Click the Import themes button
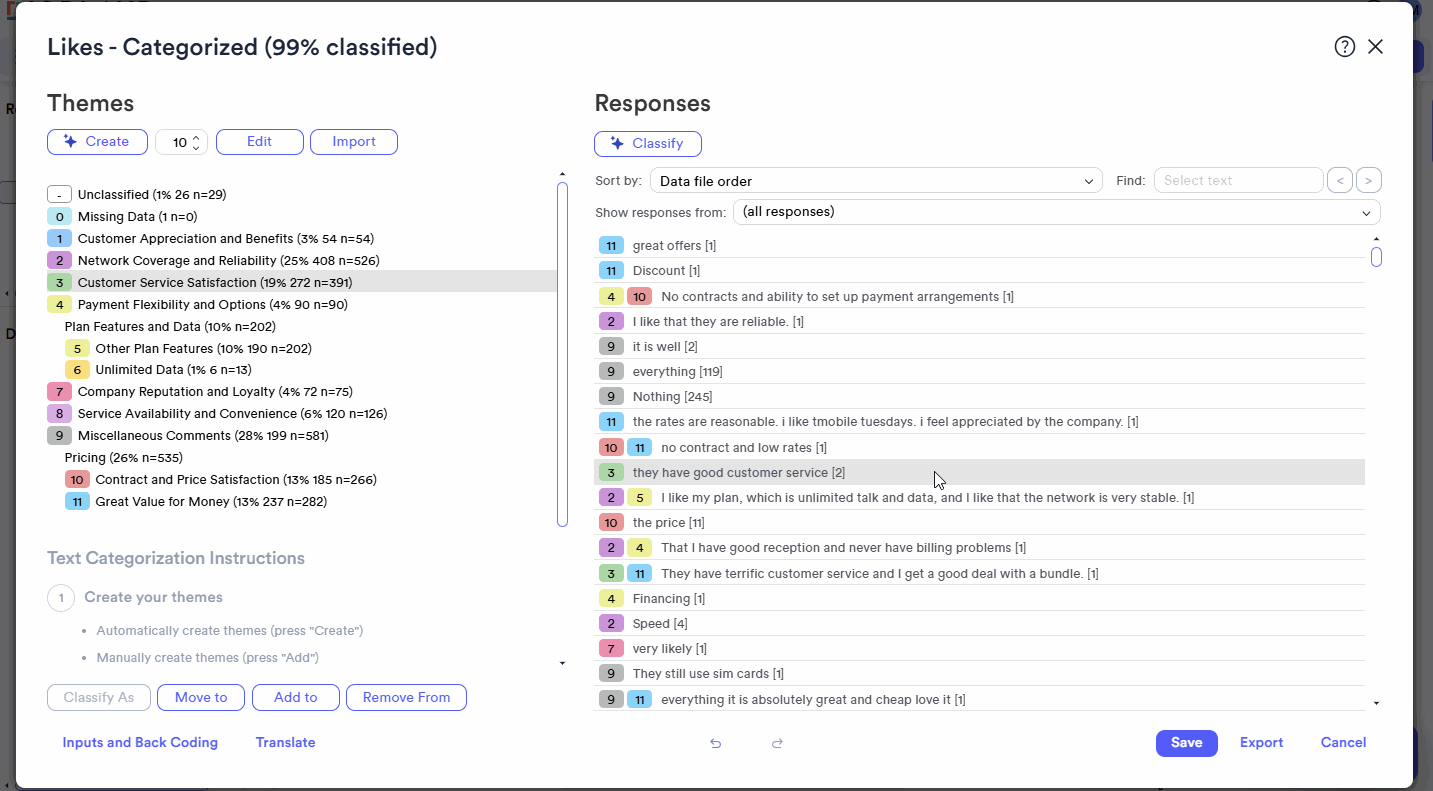The image size is (1433, 791). pos(354,142)
